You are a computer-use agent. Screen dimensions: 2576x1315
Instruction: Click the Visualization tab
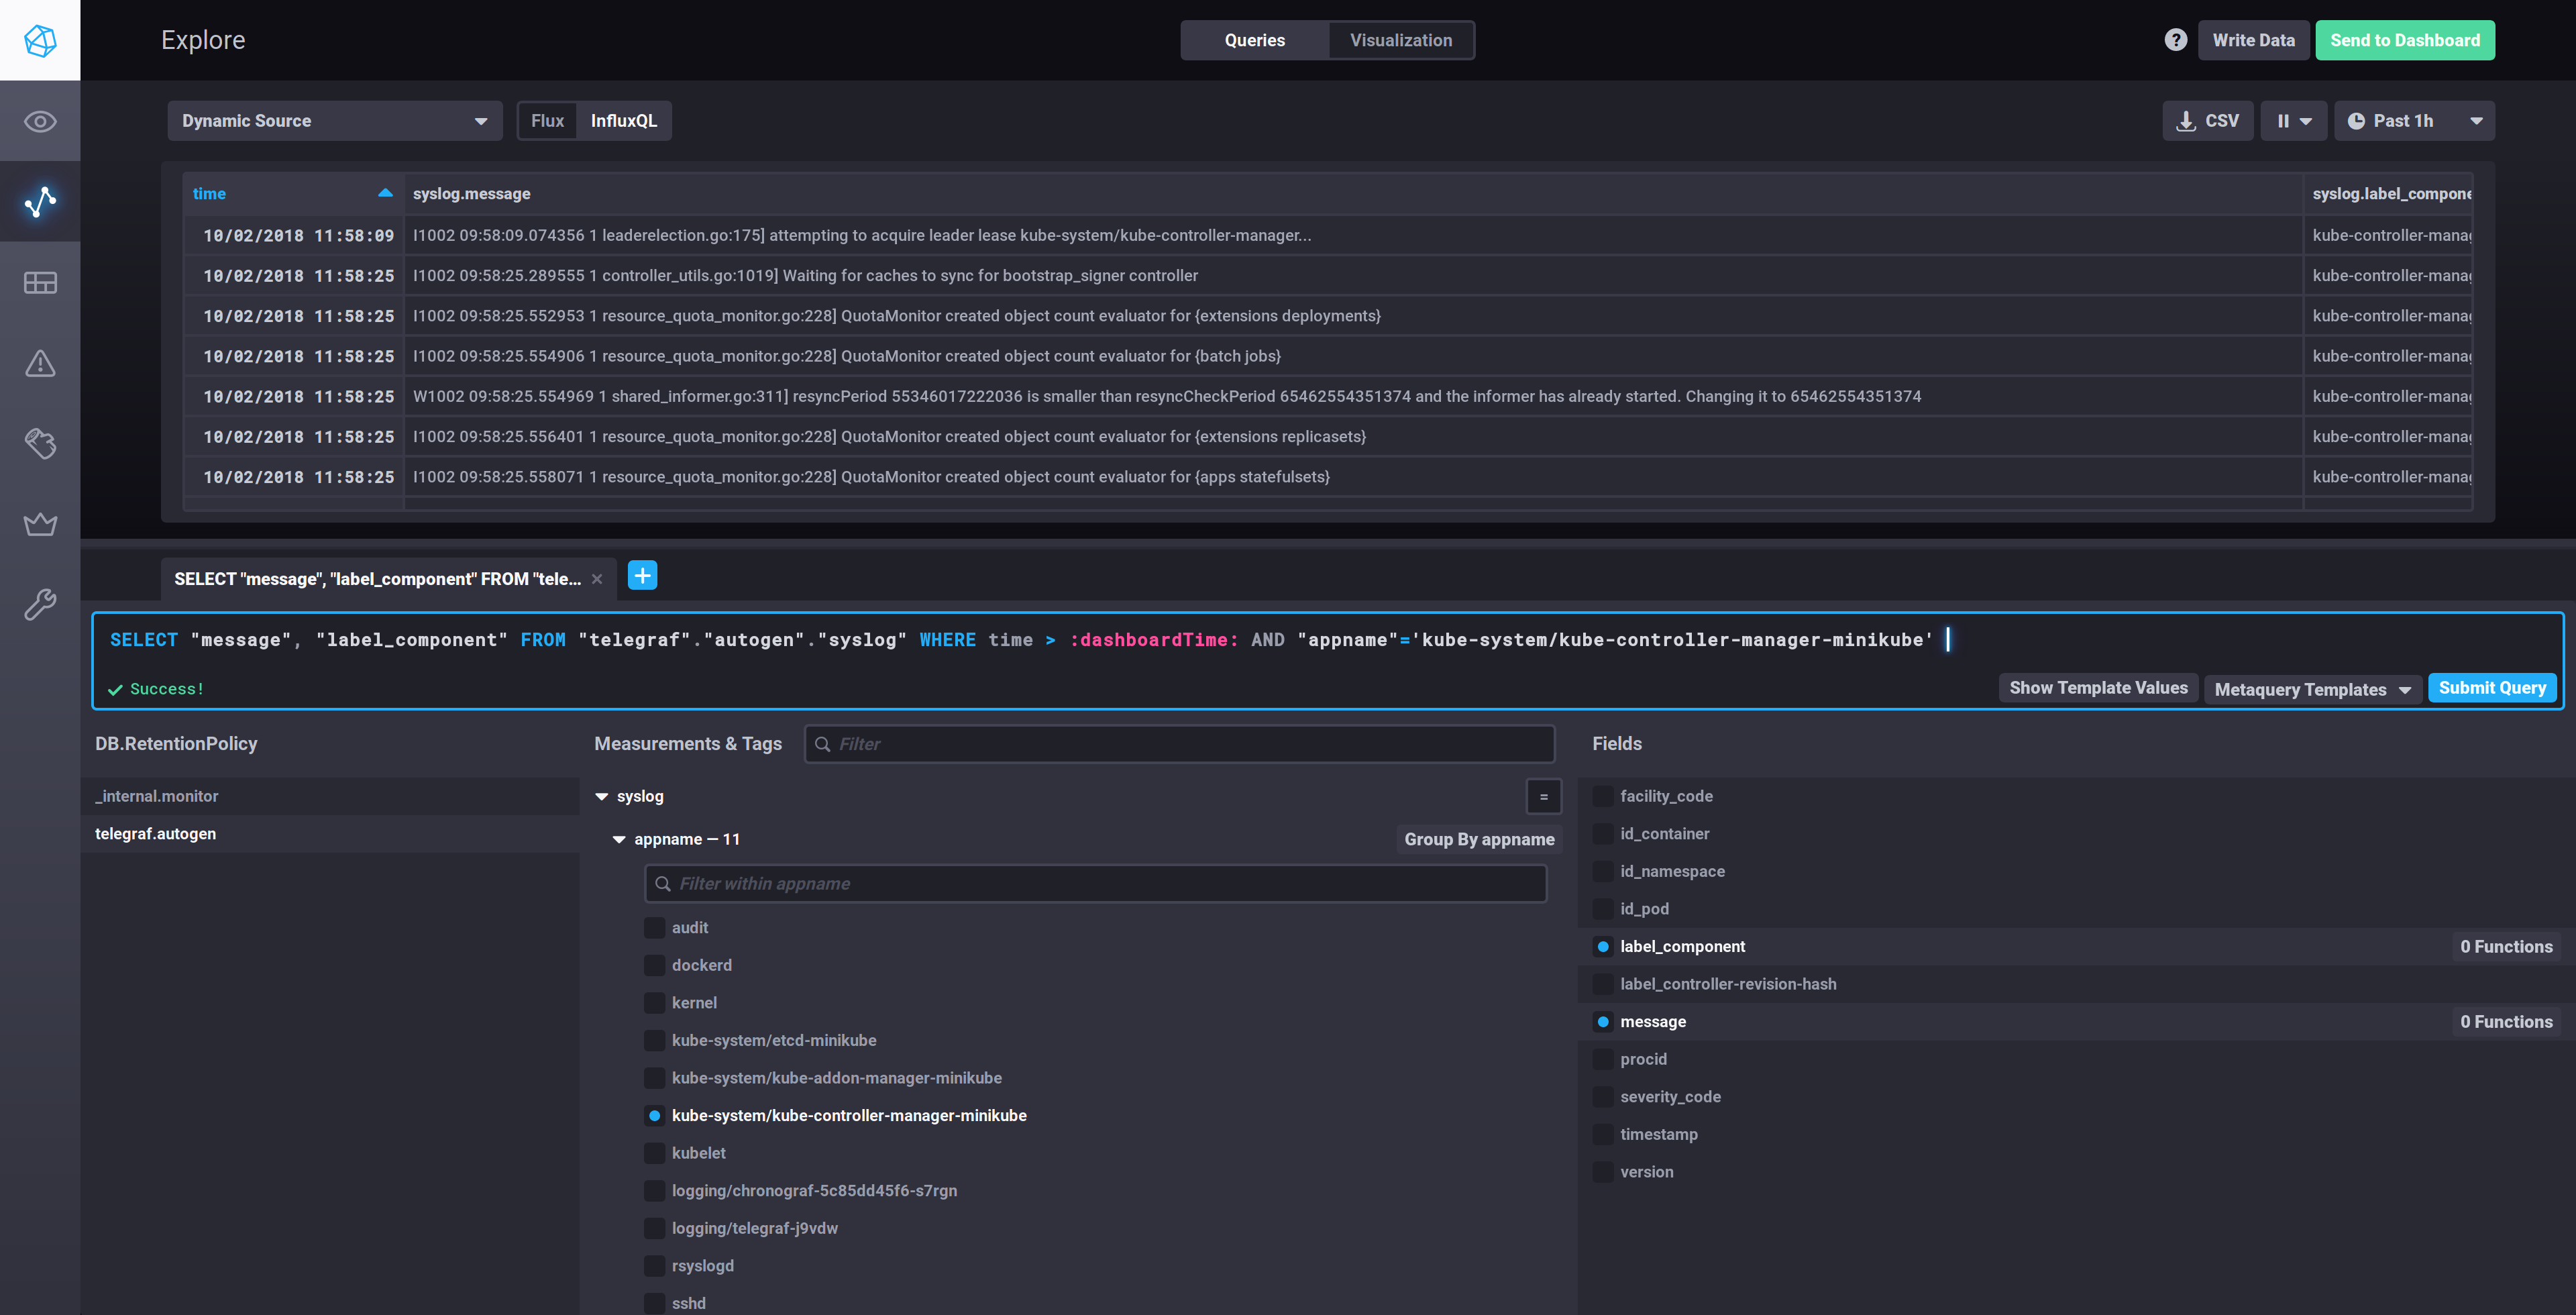1401,39
